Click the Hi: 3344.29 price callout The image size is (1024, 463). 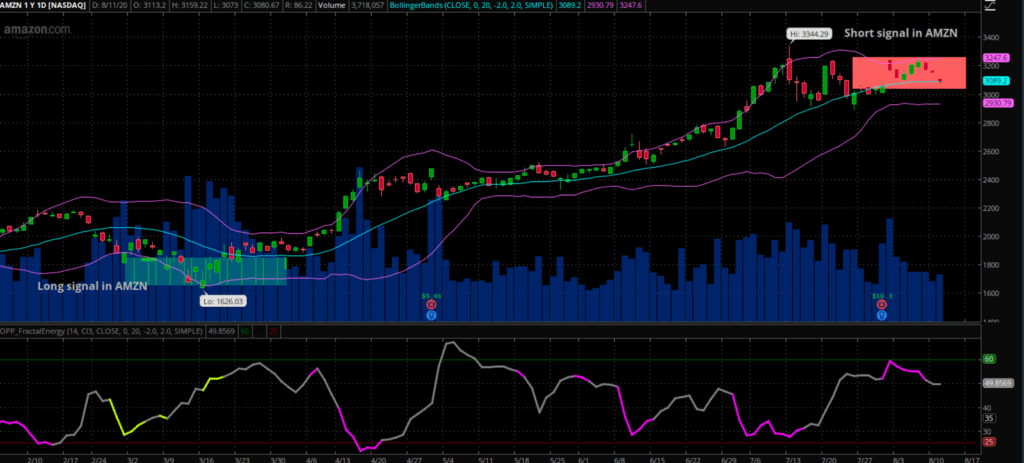click(807, 33)
